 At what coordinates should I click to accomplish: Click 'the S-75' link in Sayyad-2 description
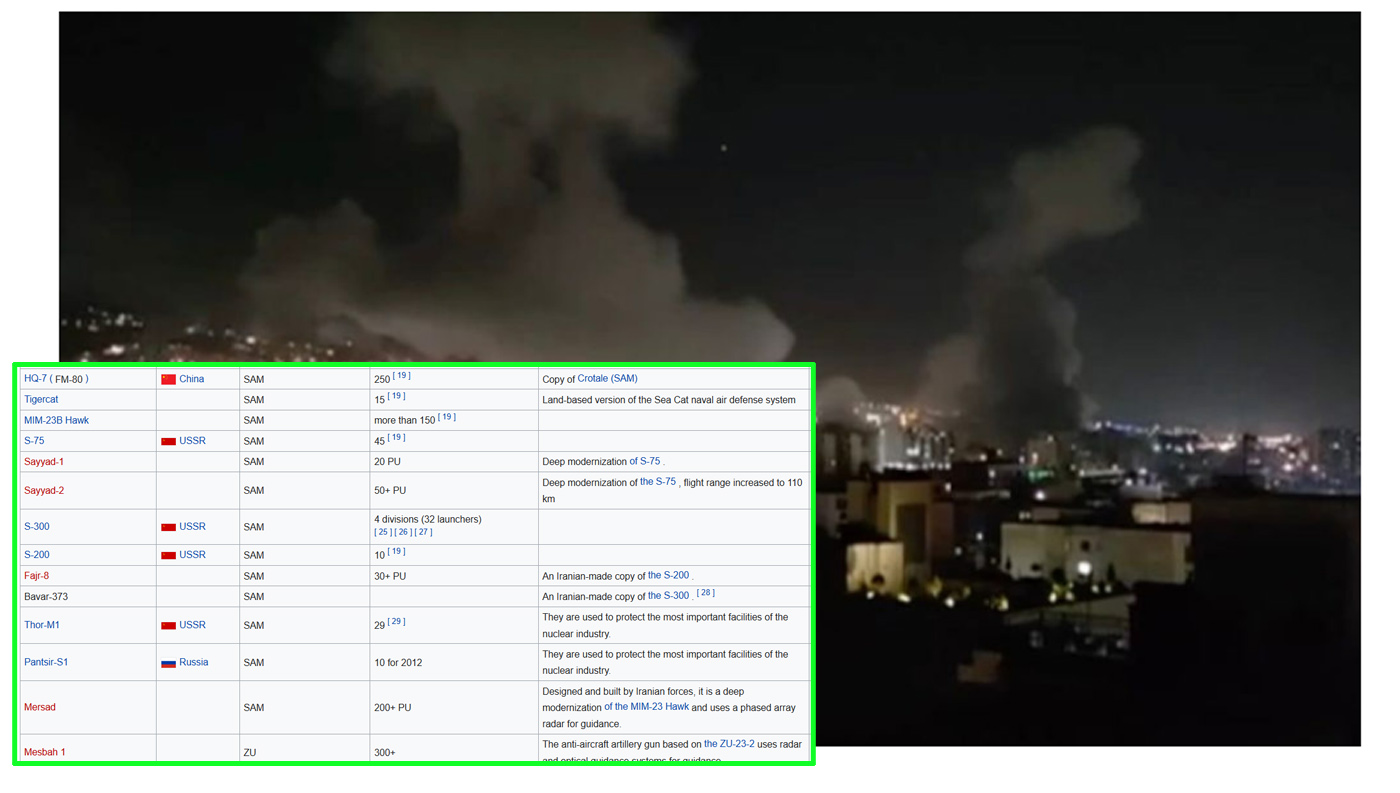658,481
